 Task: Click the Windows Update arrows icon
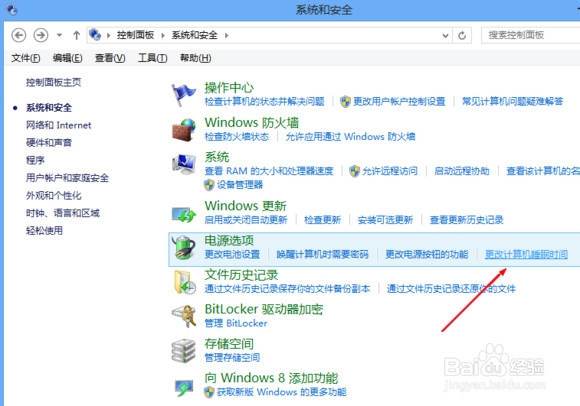coord(184,214)
